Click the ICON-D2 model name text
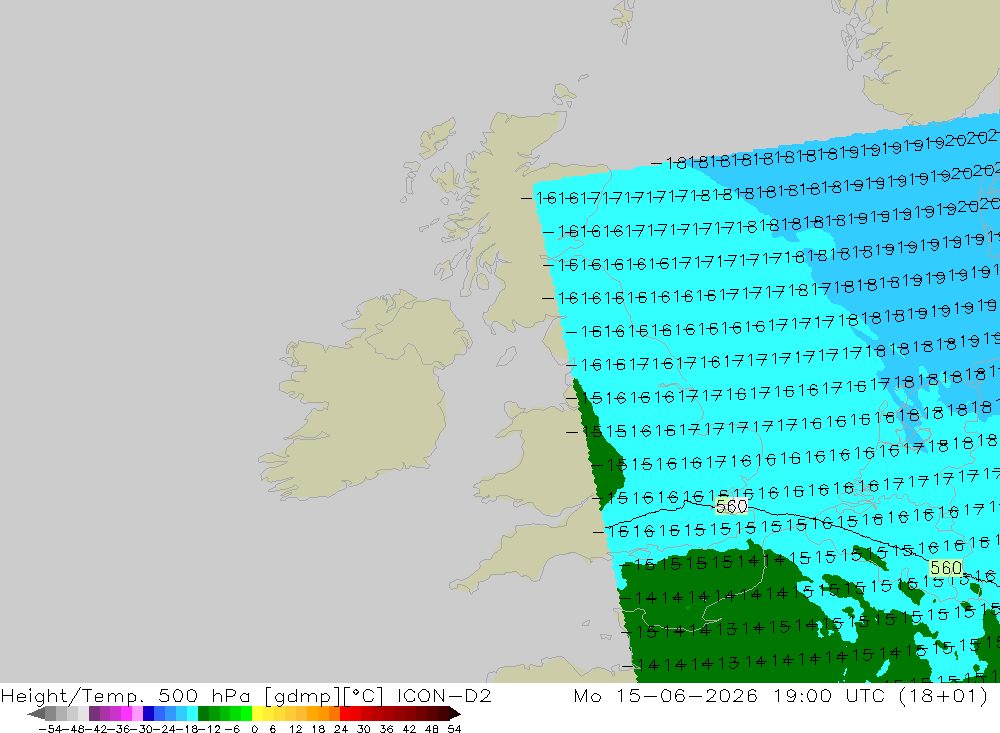 click(444, 695)
